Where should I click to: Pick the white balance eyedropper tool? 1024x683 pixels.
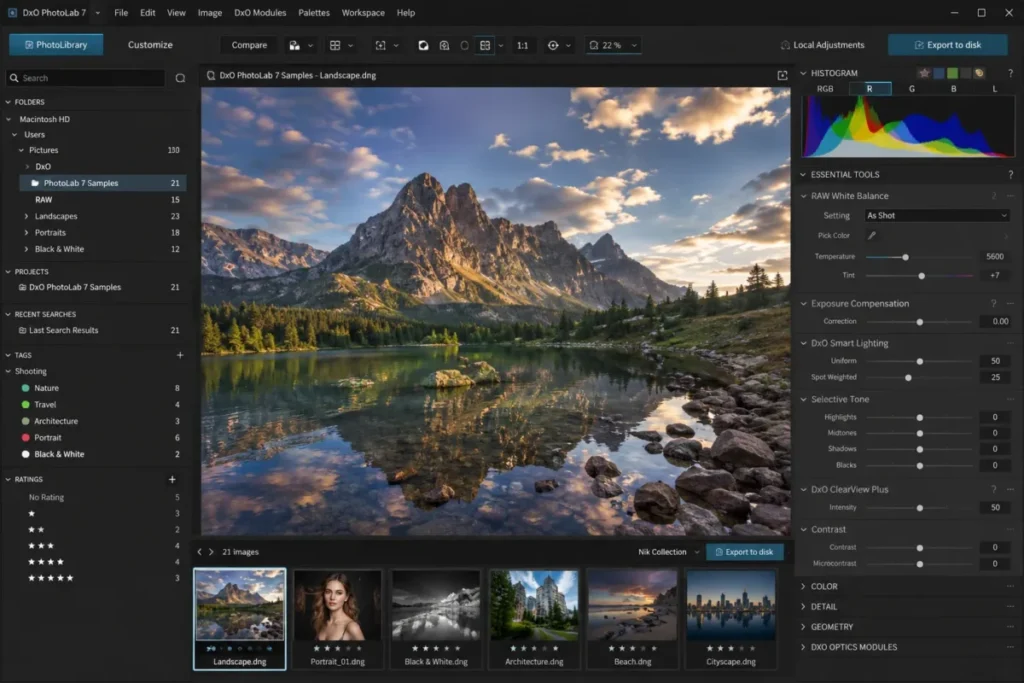pyautogui.click(x=872, y=235)
